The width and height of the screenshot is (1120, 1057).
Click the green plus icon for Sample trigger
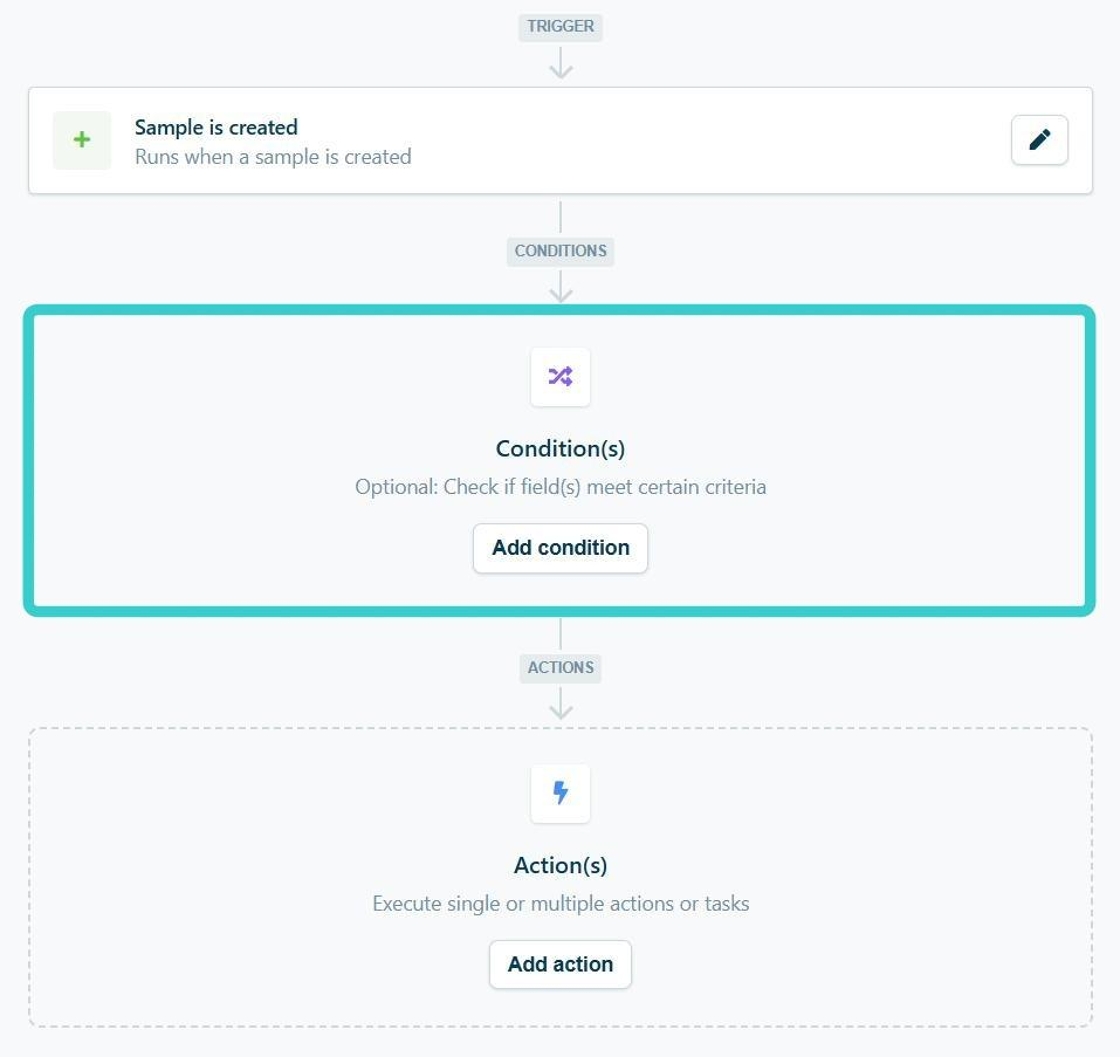tap(82, 140)
